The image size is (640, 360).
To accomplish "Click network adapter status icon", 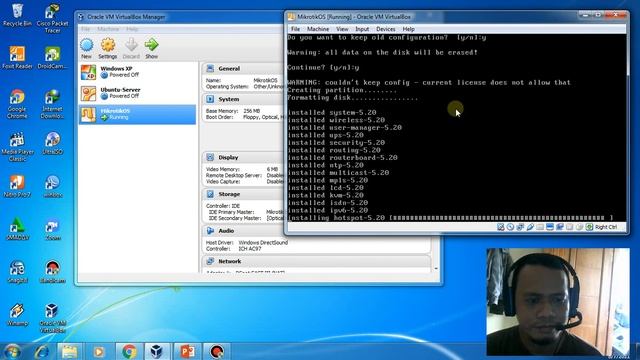I will (520, 227).
